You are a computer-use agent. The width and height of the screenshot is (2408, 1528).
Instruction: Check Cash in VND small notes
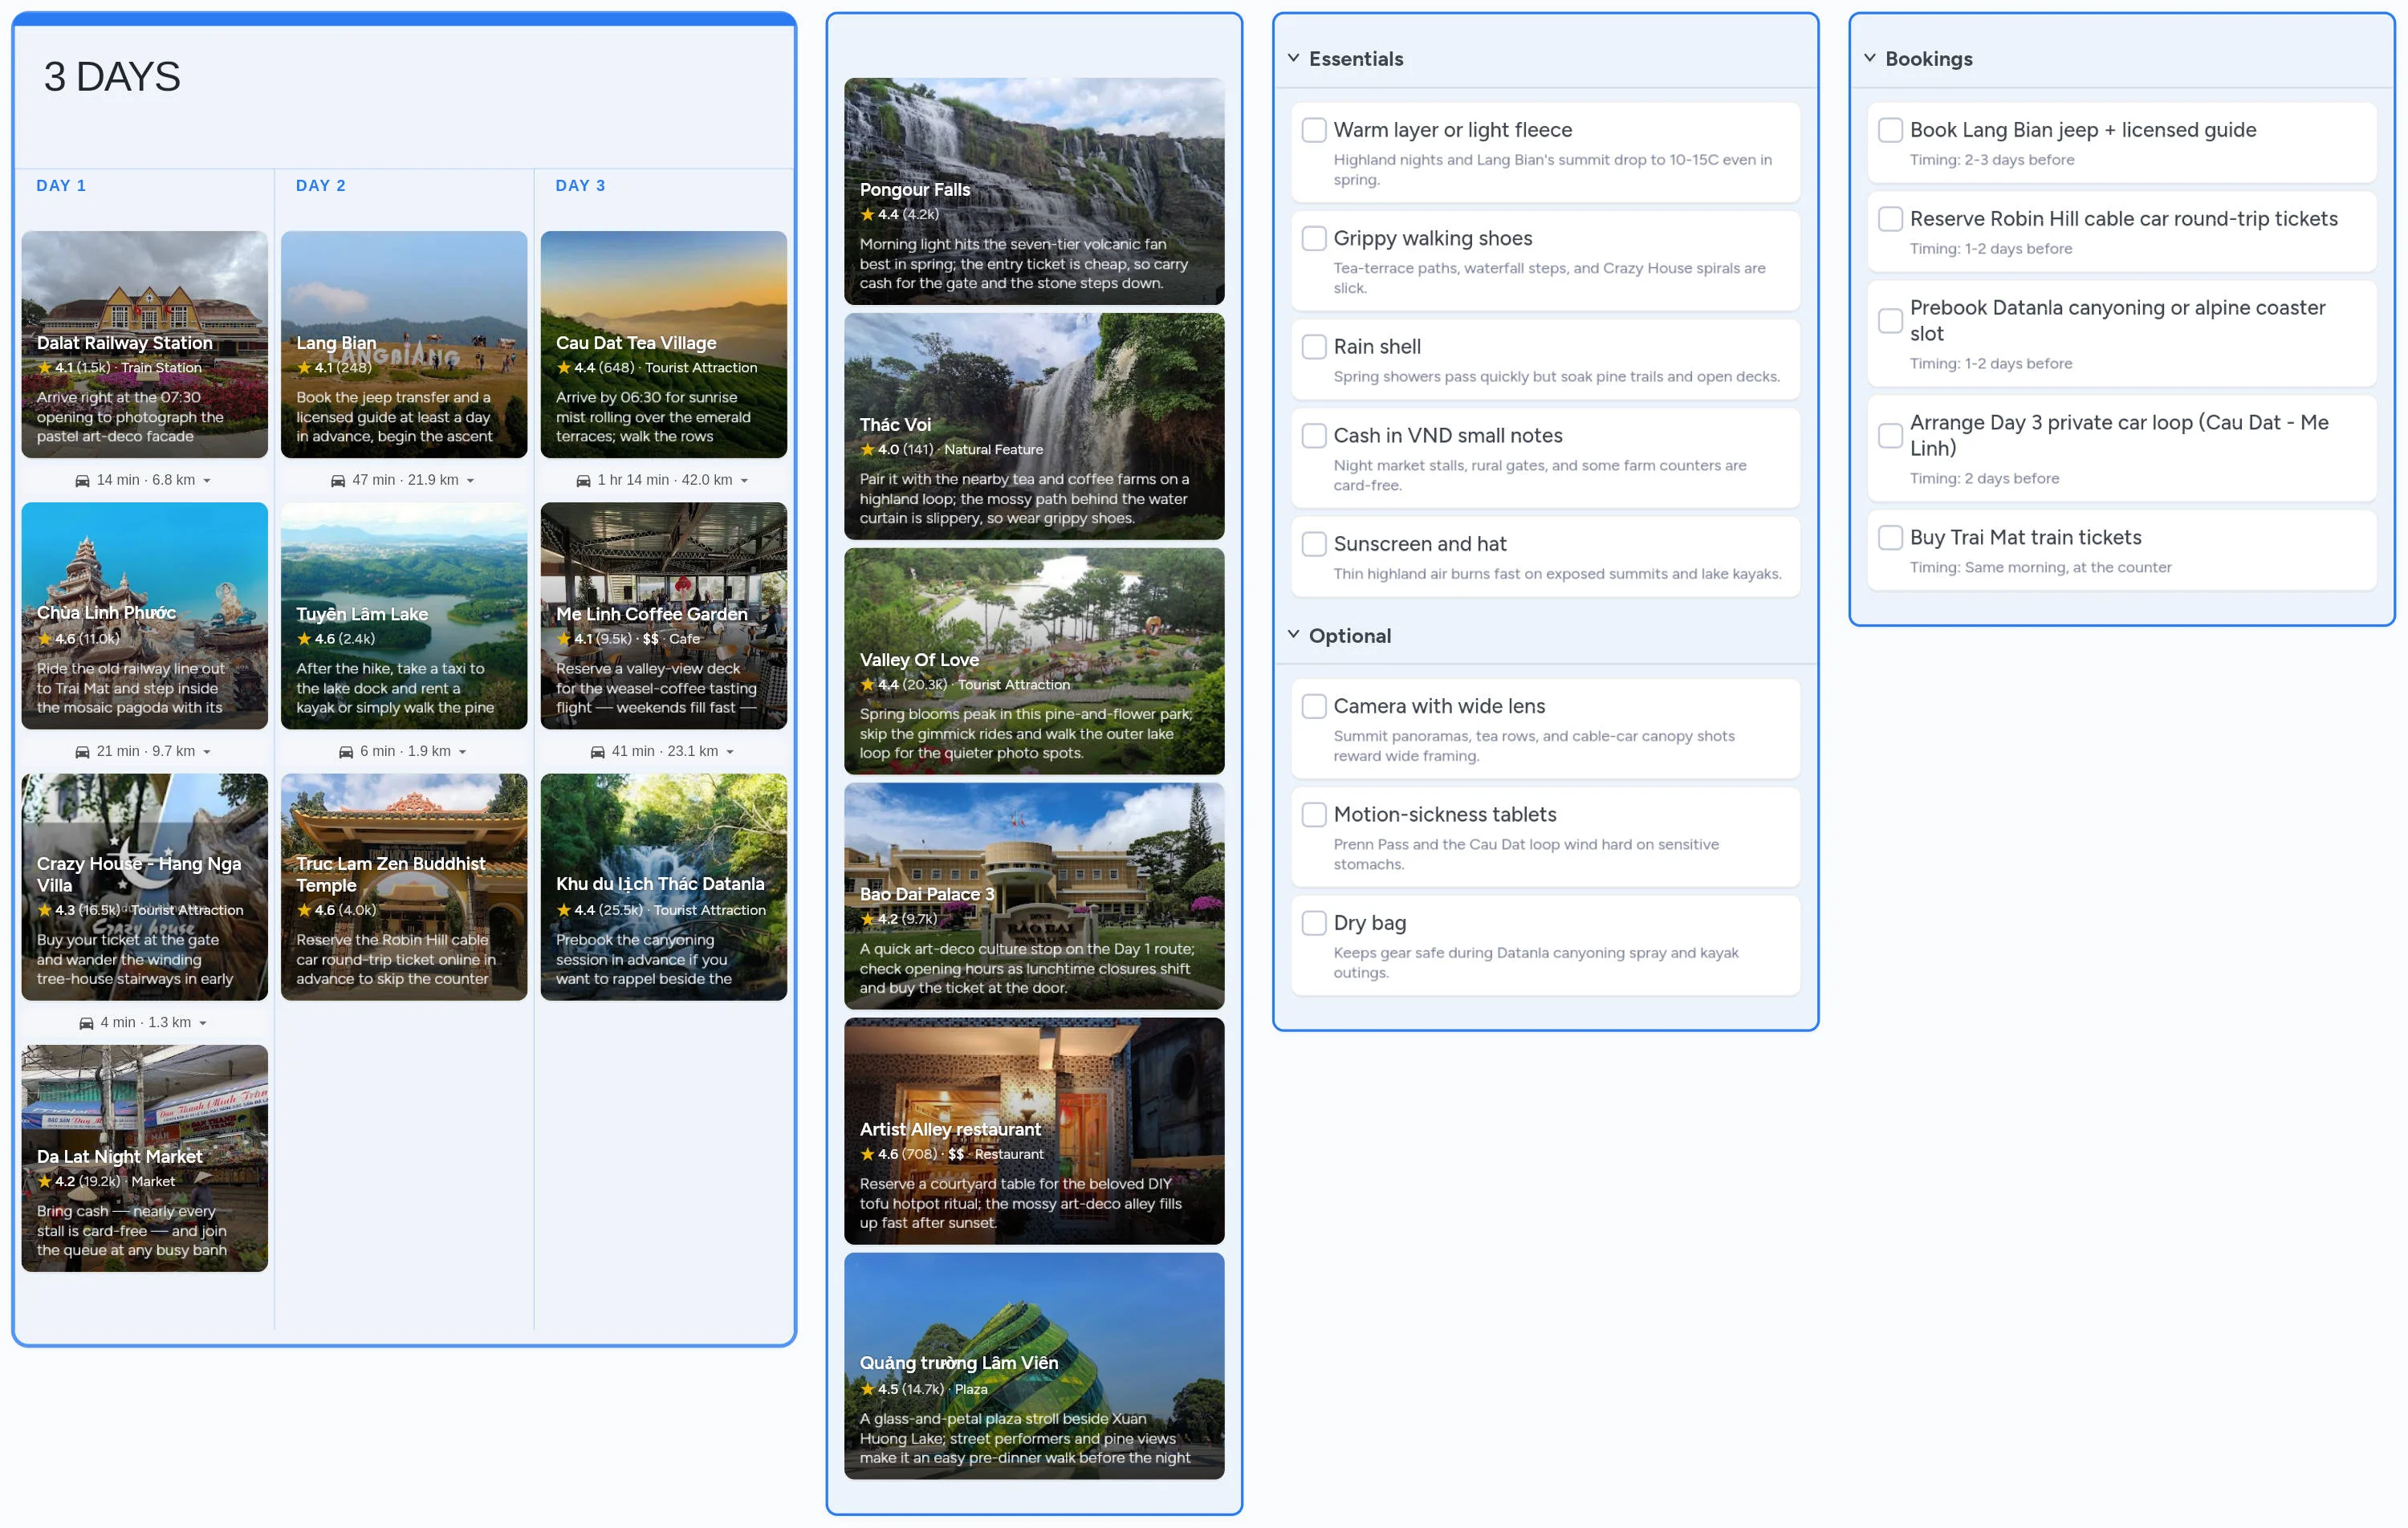point(1314,436)
